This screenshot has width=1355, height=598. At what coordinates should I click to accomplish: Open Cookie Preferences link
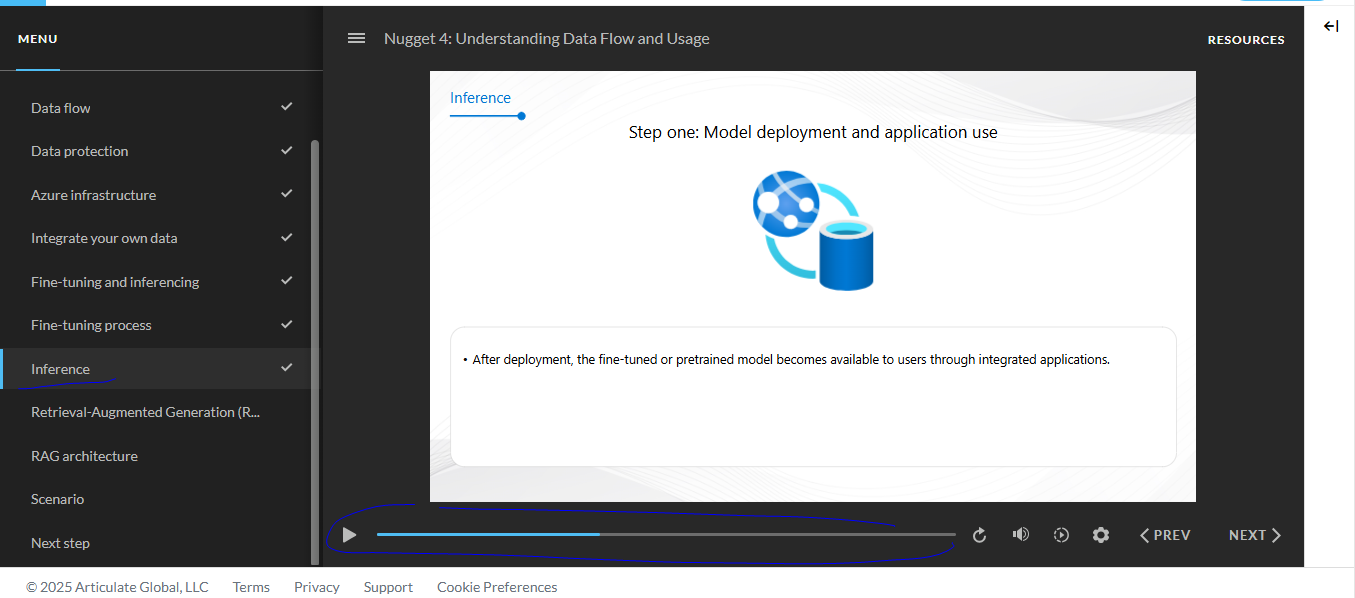tap(497, 587)
